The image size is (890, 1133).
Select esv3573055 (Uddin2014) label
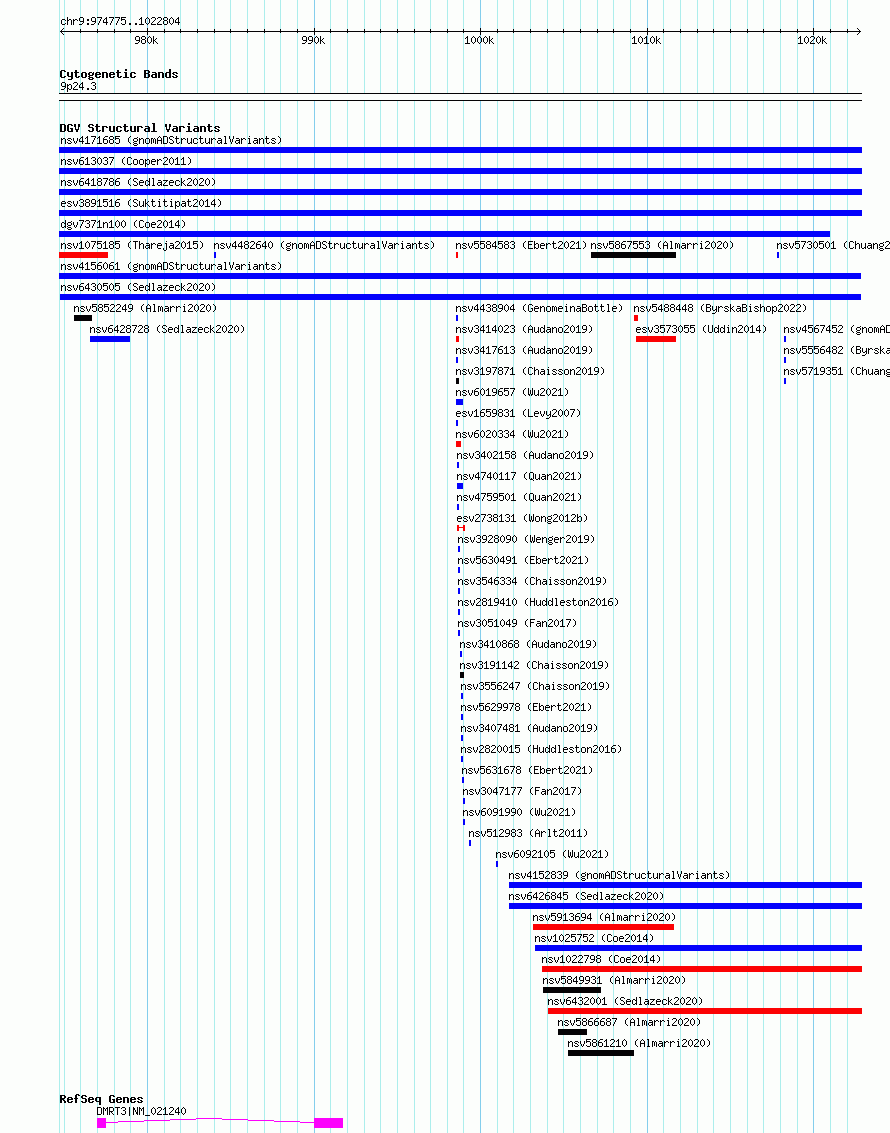point(701,329)
